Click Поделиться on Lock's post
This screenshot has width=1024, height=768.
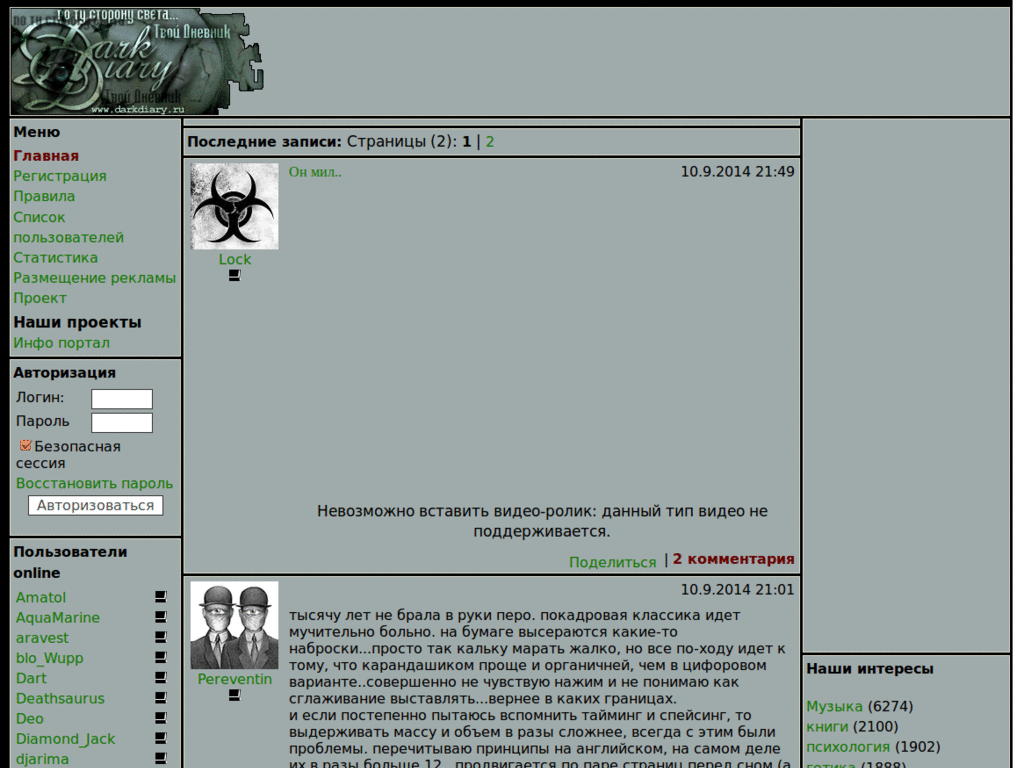pyautogui.click(x=612, y=562)
